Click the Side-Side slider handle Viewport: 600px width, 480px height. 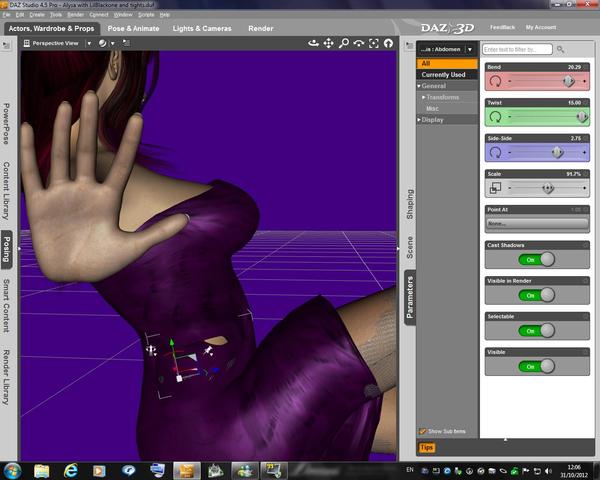coord(558,152)
